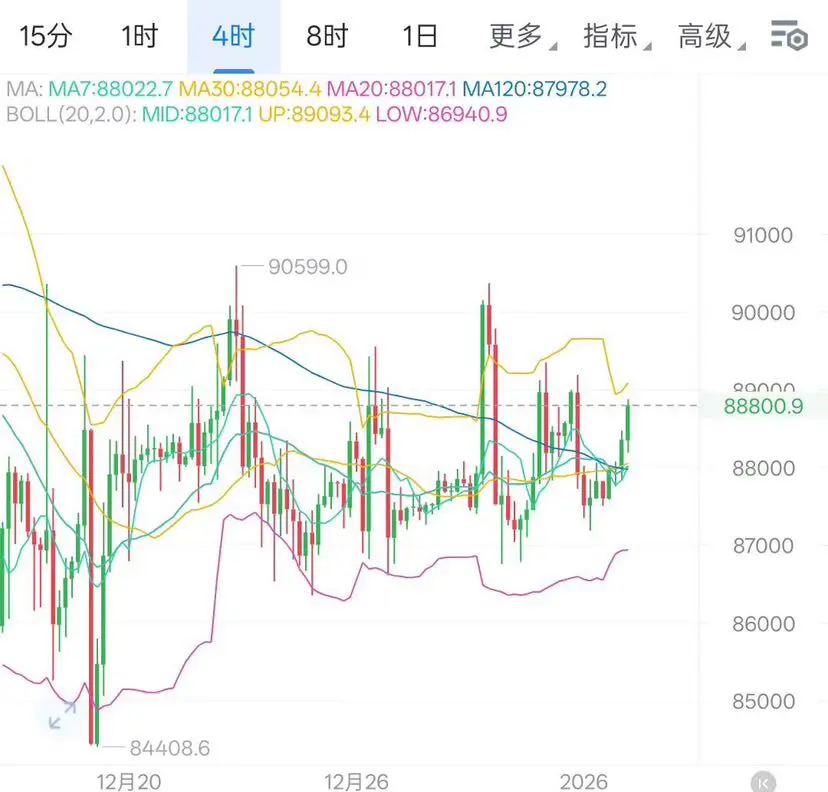Viewport: 828px width, 792px height.
Task: Switch to the 8时 timeframe tab
Action: pyautogui.click(x=327, y=36)
